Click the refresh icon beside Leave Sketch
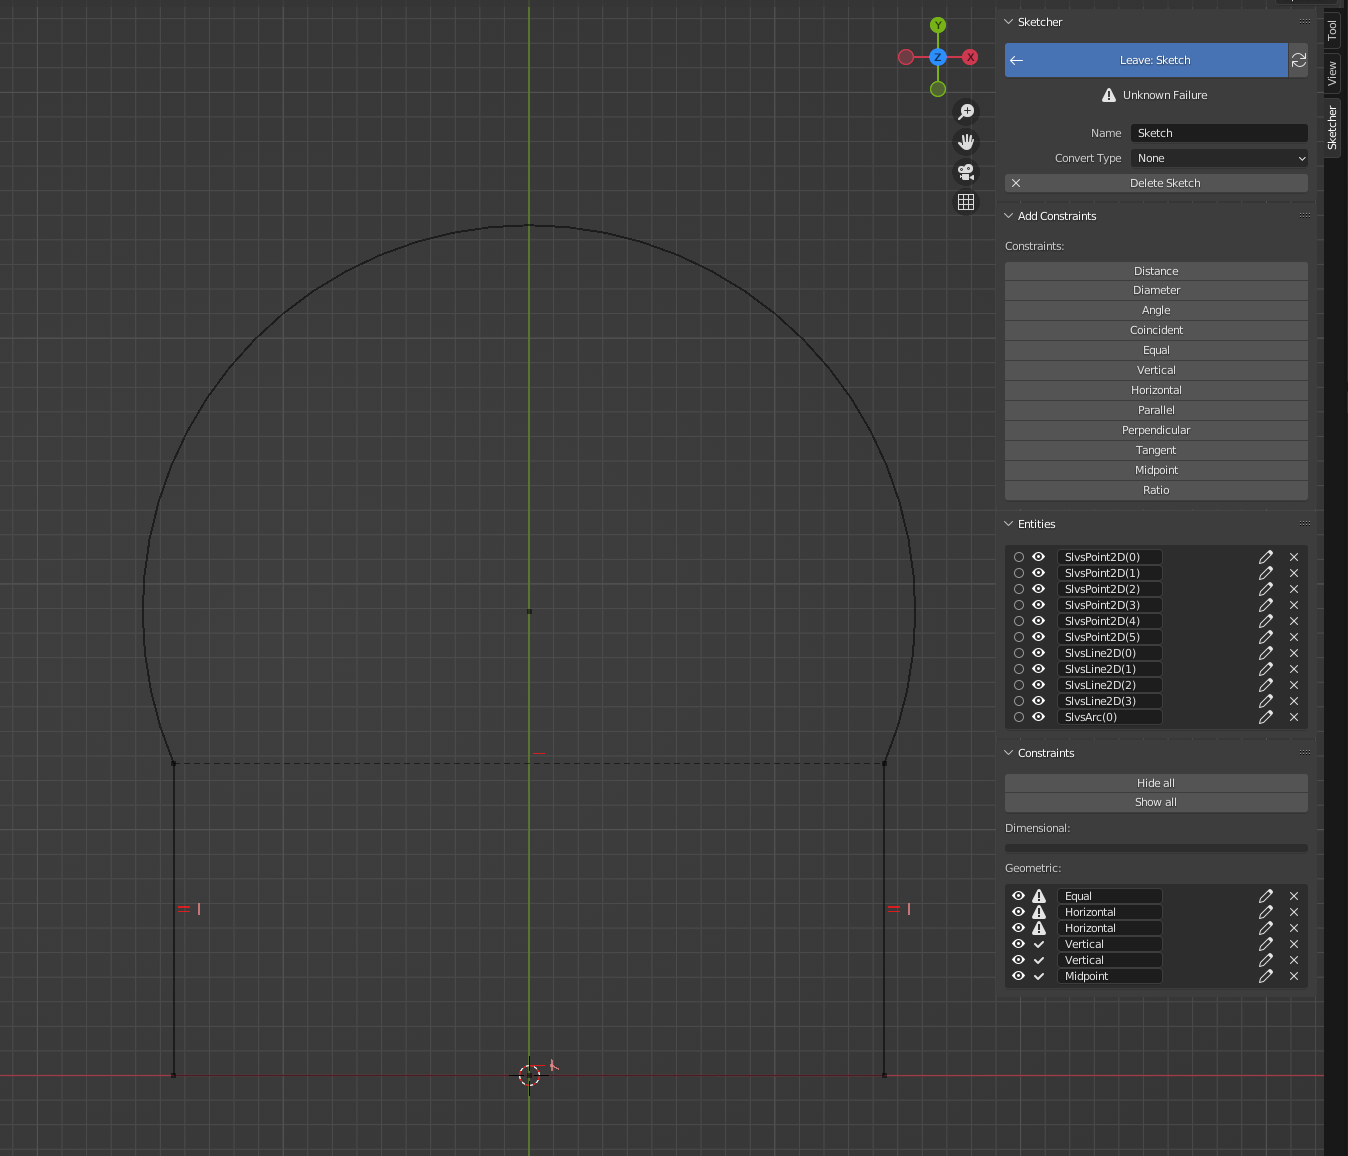 (x=1298, y=60)
